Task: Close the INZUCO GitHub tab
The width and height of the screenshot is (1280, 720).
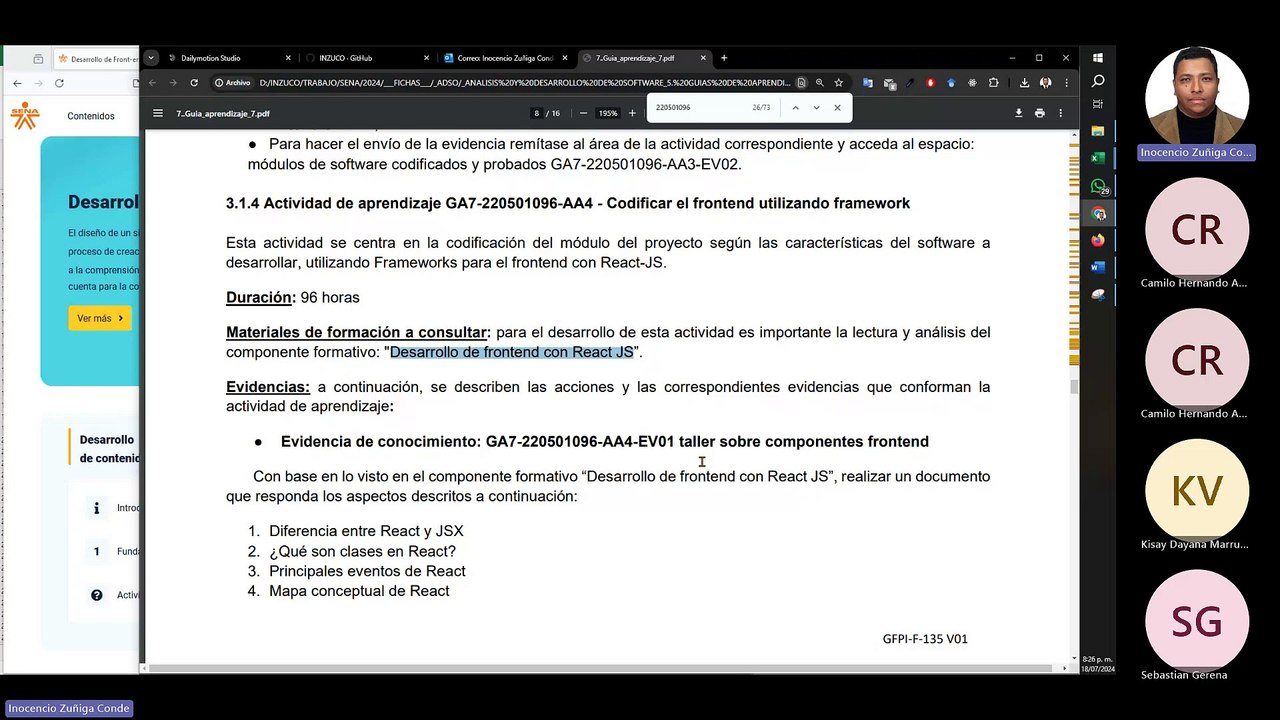Action: (426, 58)
